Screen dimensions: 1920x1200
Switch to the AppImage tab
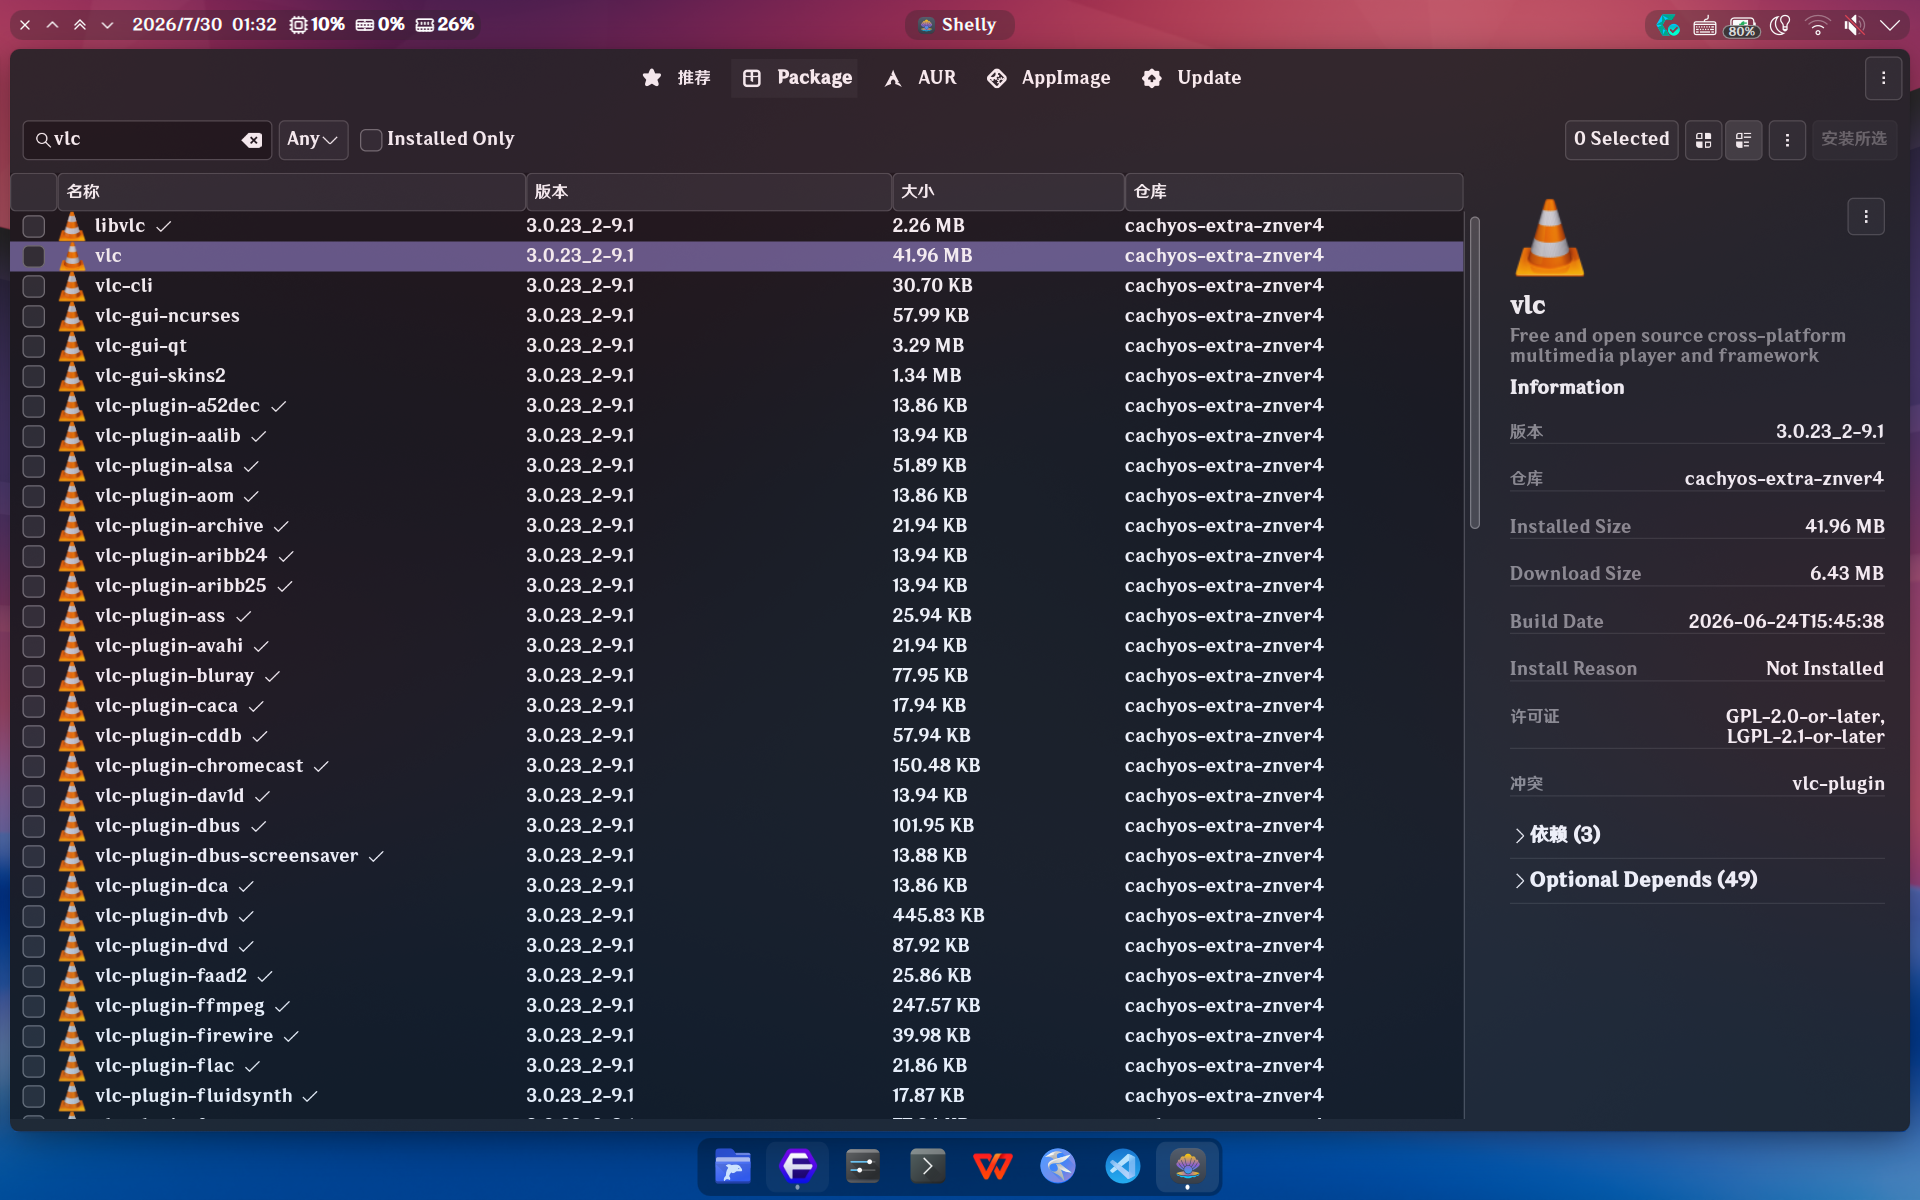click(1048, 78)
